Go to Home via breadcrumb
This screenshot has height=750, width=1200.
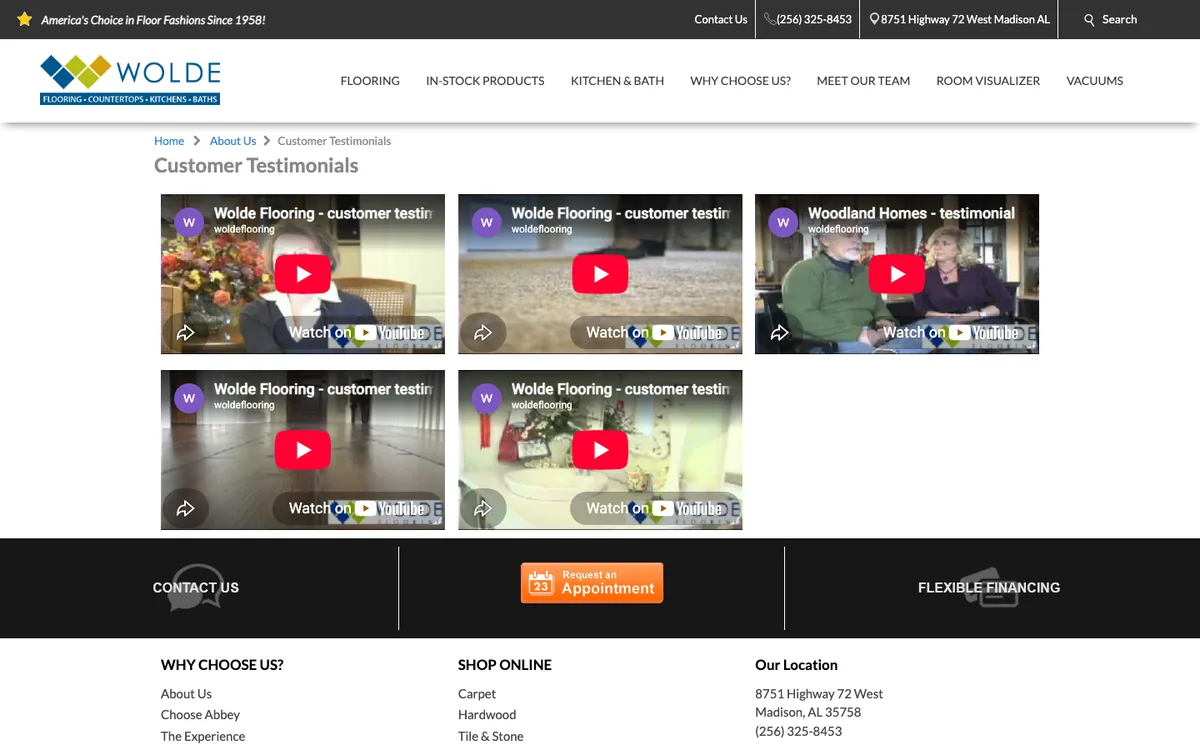point(169,141)
